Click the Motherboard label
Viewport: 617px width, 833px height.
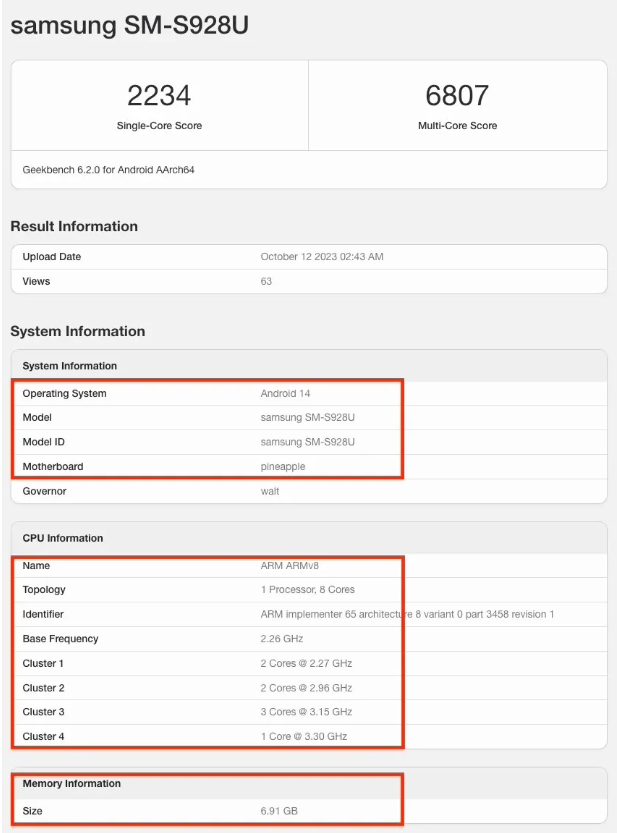tap(53, 466)
